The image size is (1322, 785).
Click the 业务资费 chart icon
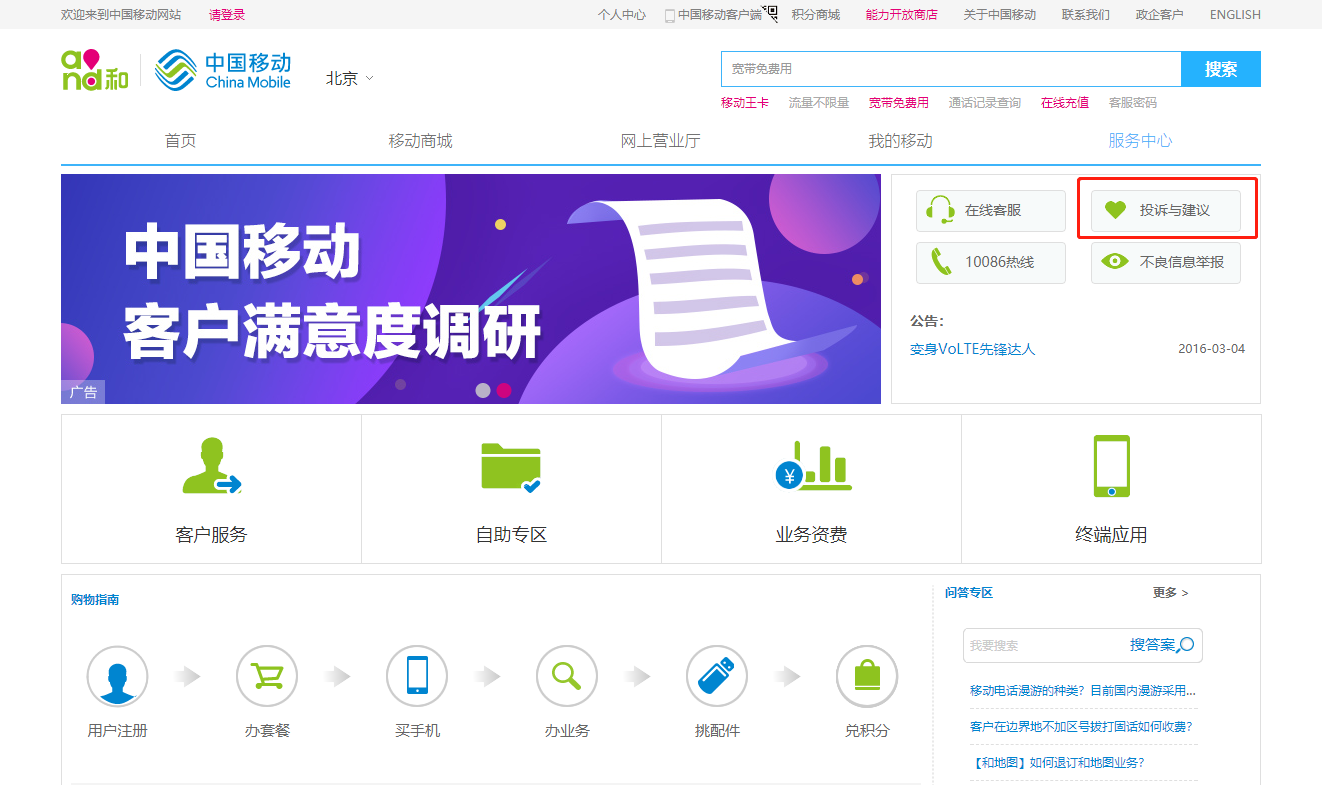(811, 465)
